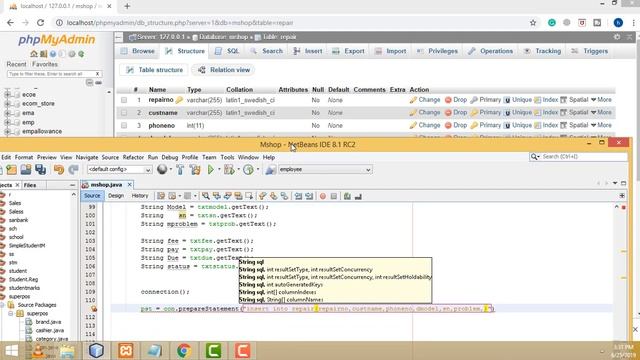Viewport: 640px width, 360px height.
Task: Click the Toggle Bookmark icon in editor toolbar
Action: click(284, 196)
